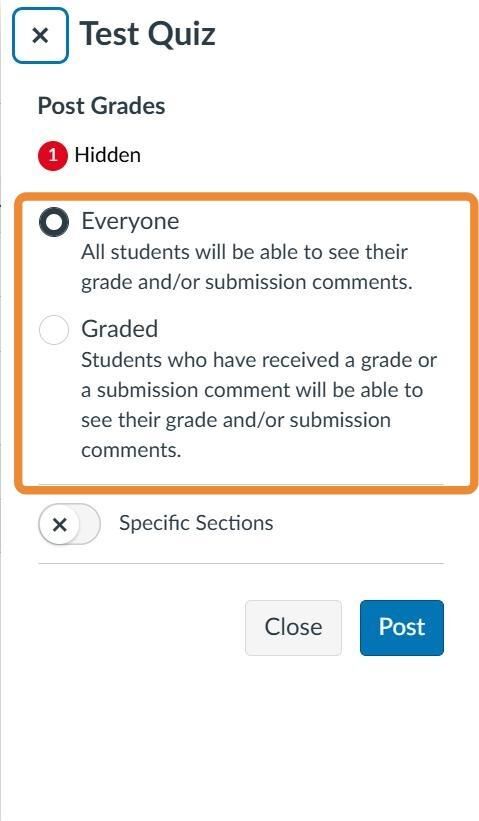Click the gray Close button
The height and width of the screenshot is (821, 479).
coord(293,627)
